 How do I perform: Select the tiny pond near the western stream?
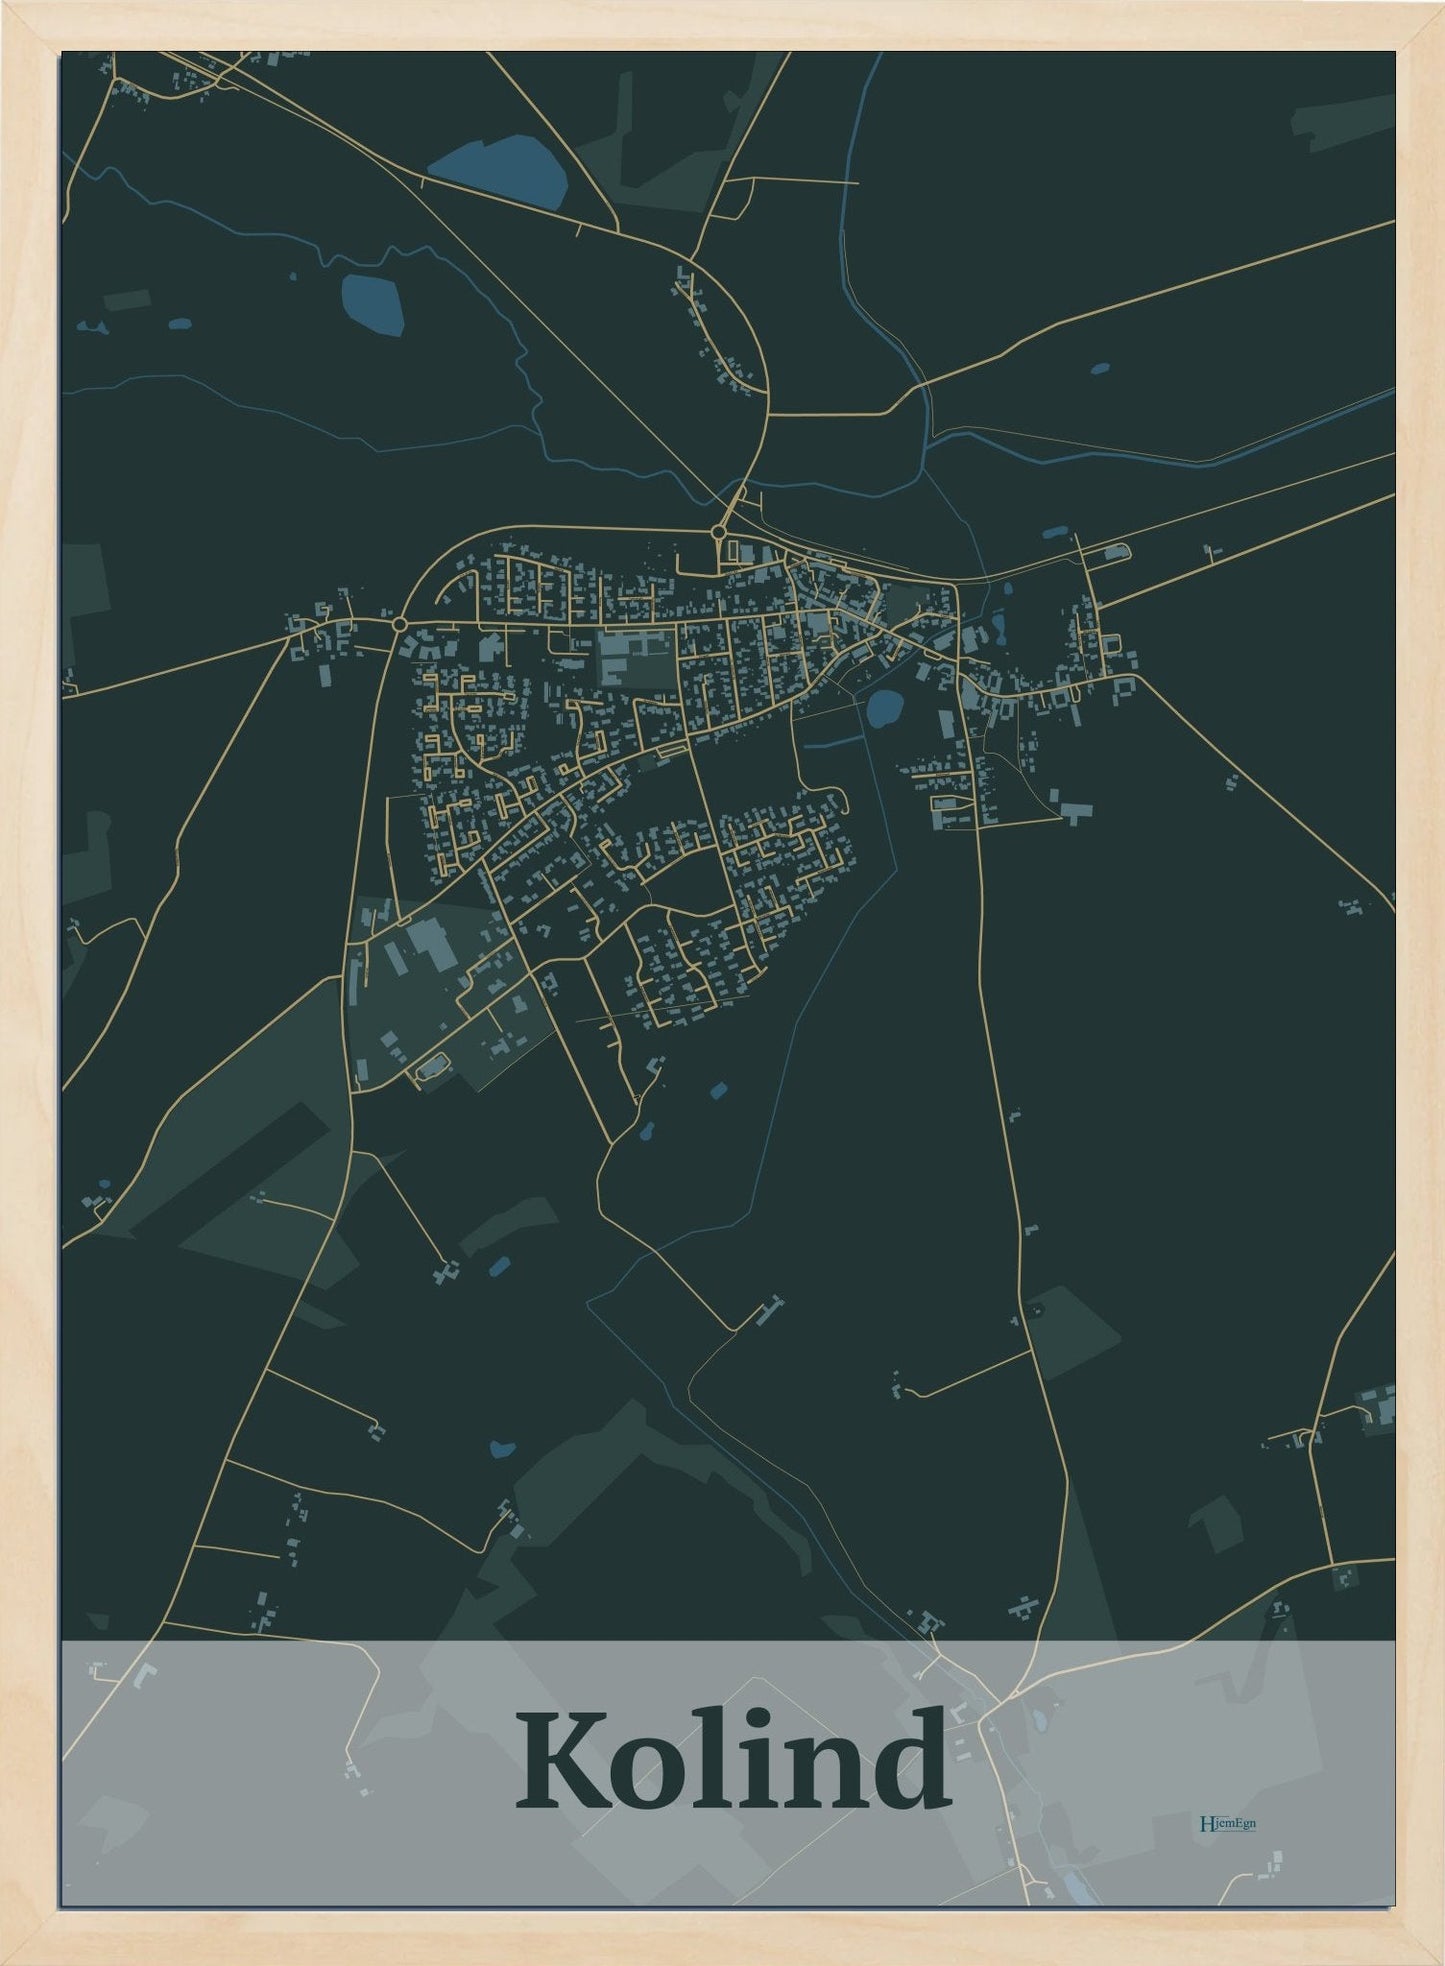[180, 324]
